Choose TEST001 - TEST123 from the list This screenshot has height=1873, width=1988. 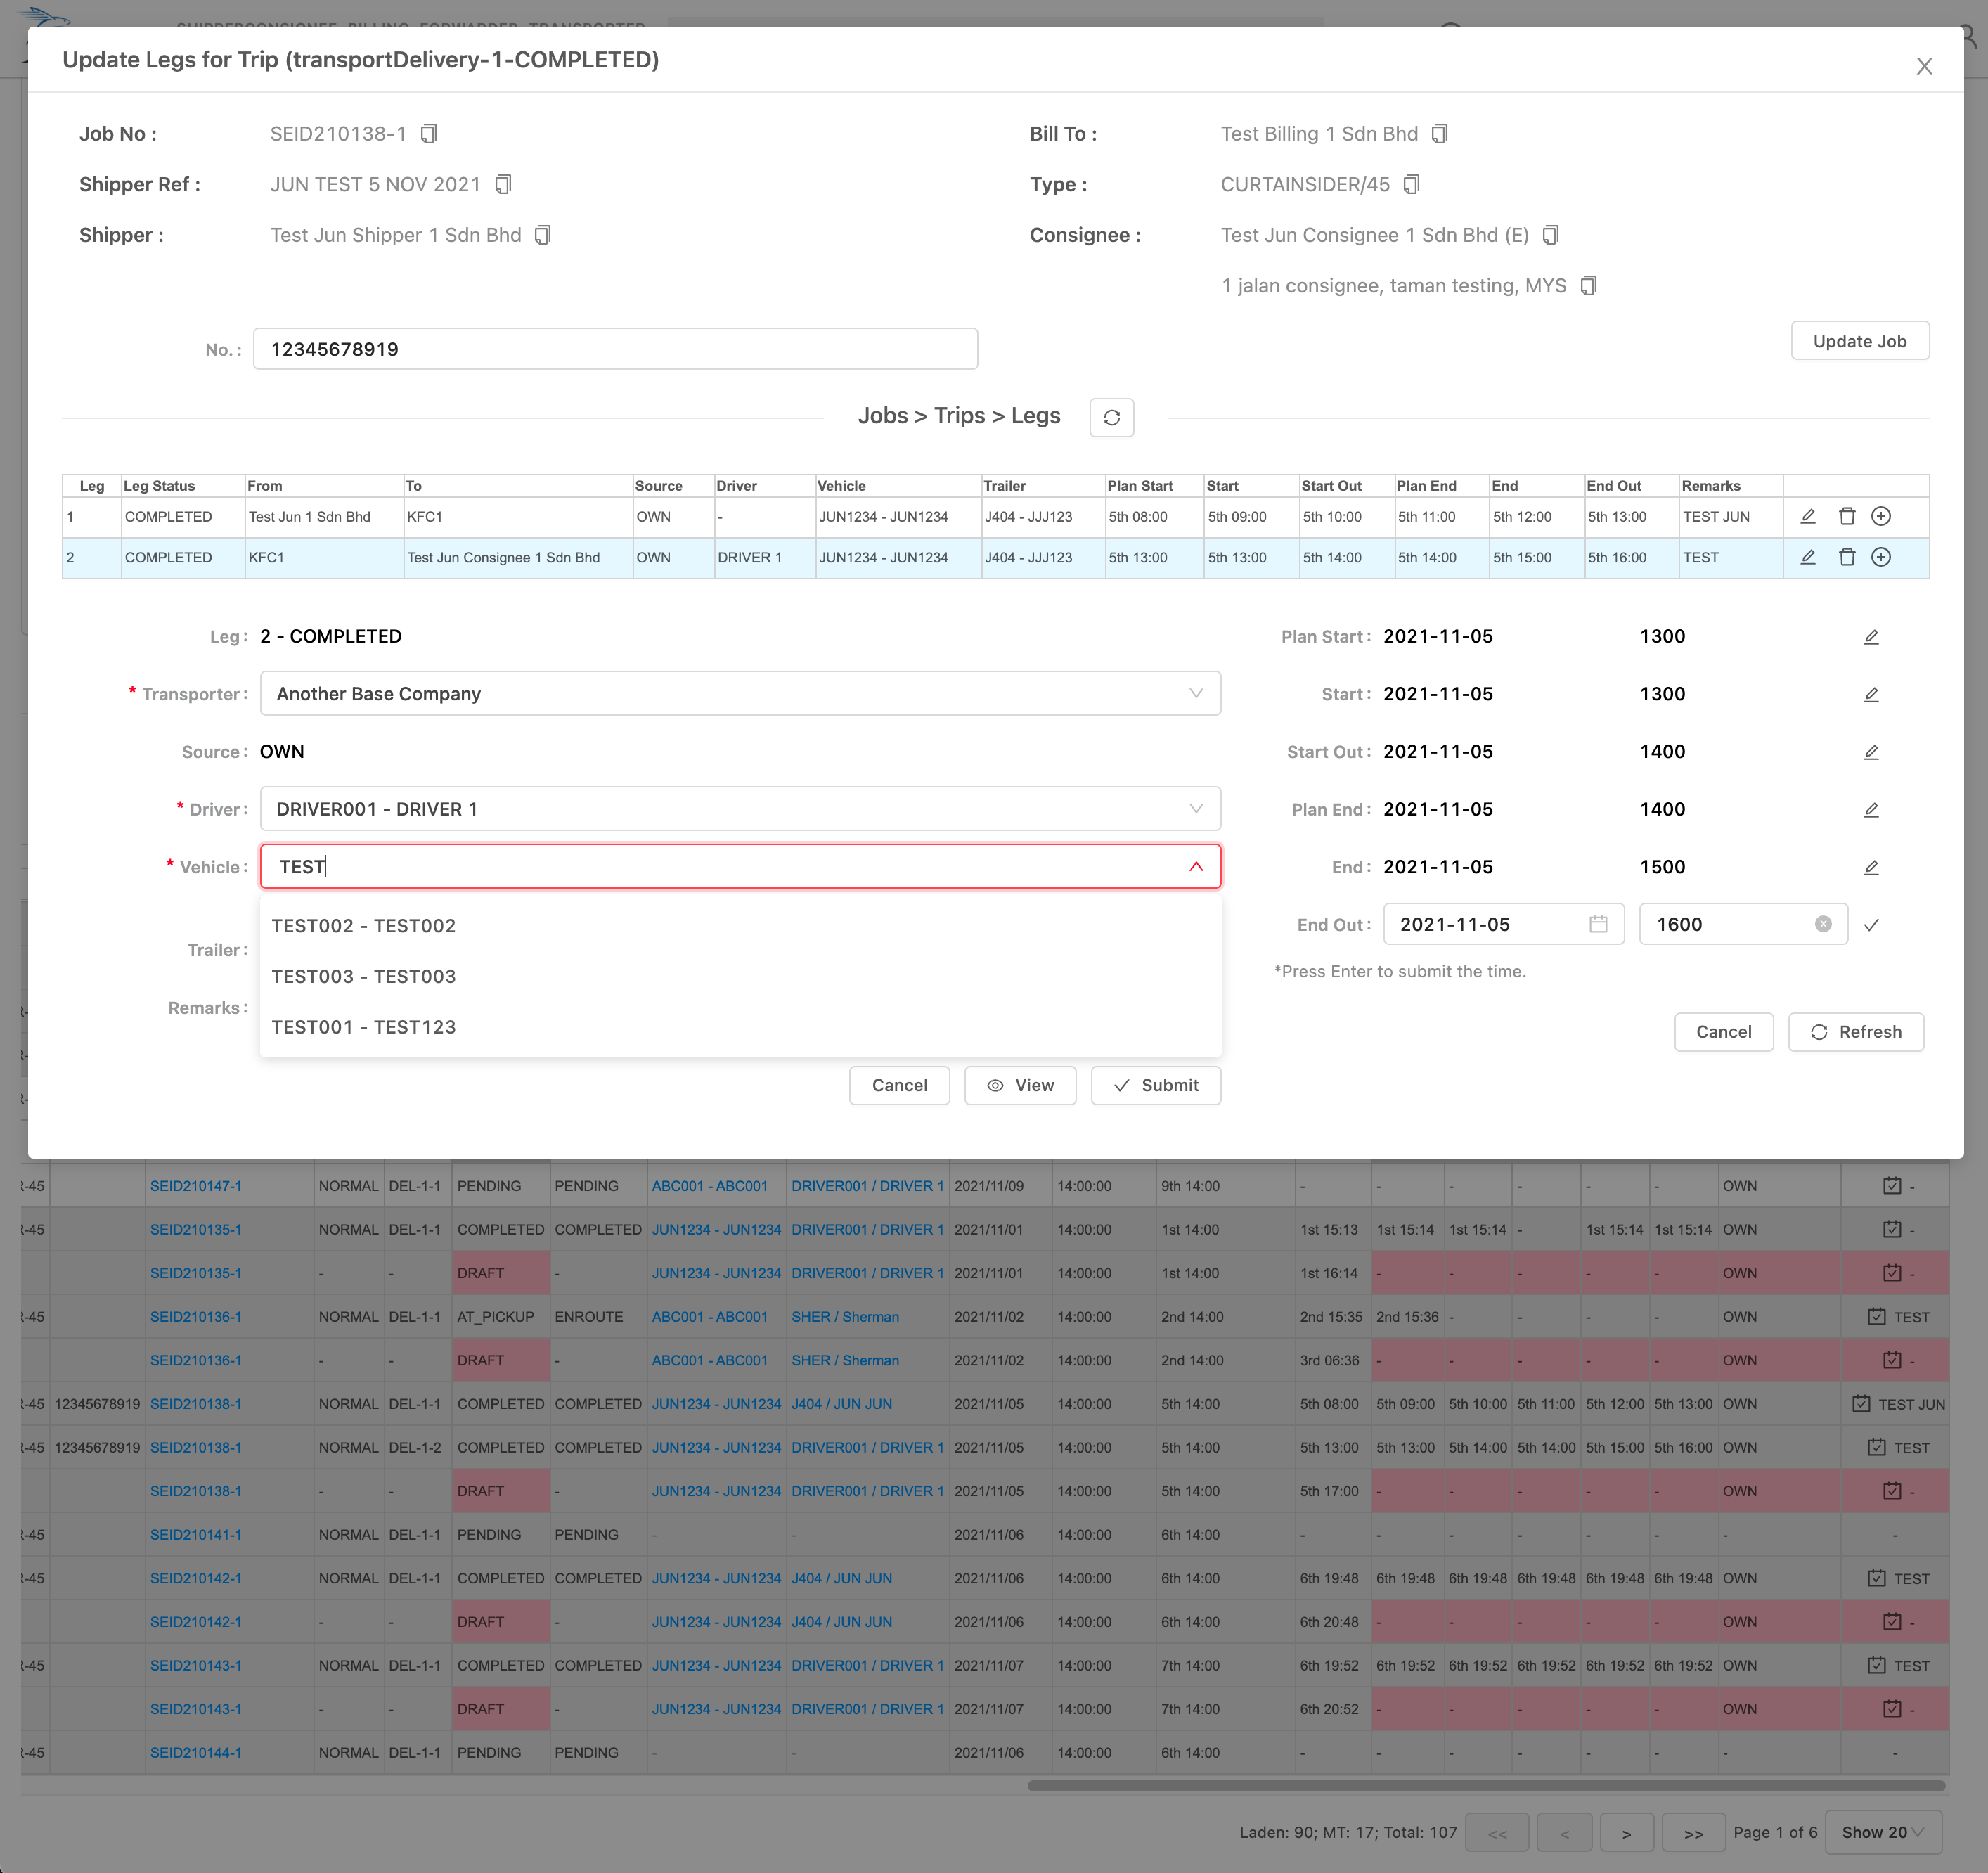364,1027
